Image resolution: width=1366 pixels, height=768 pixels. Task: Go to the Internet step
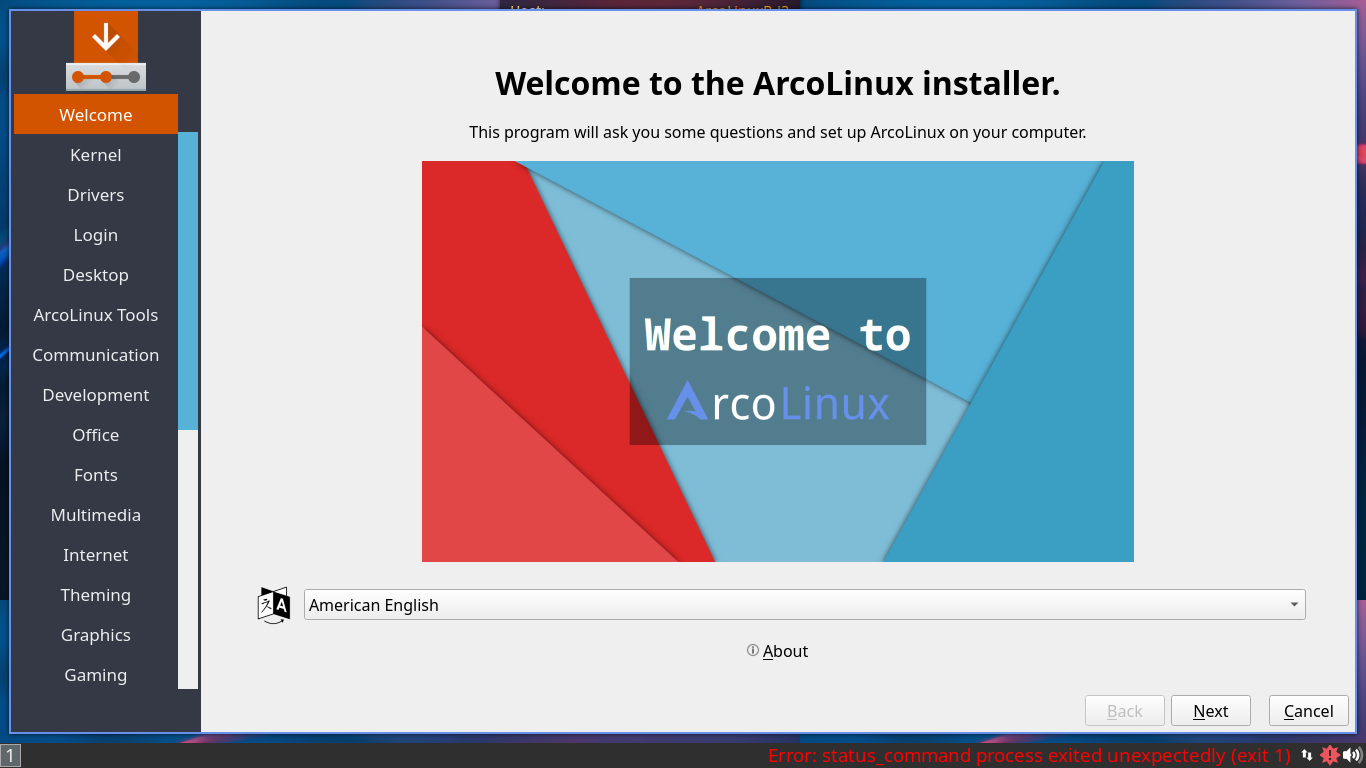(96, 555)
